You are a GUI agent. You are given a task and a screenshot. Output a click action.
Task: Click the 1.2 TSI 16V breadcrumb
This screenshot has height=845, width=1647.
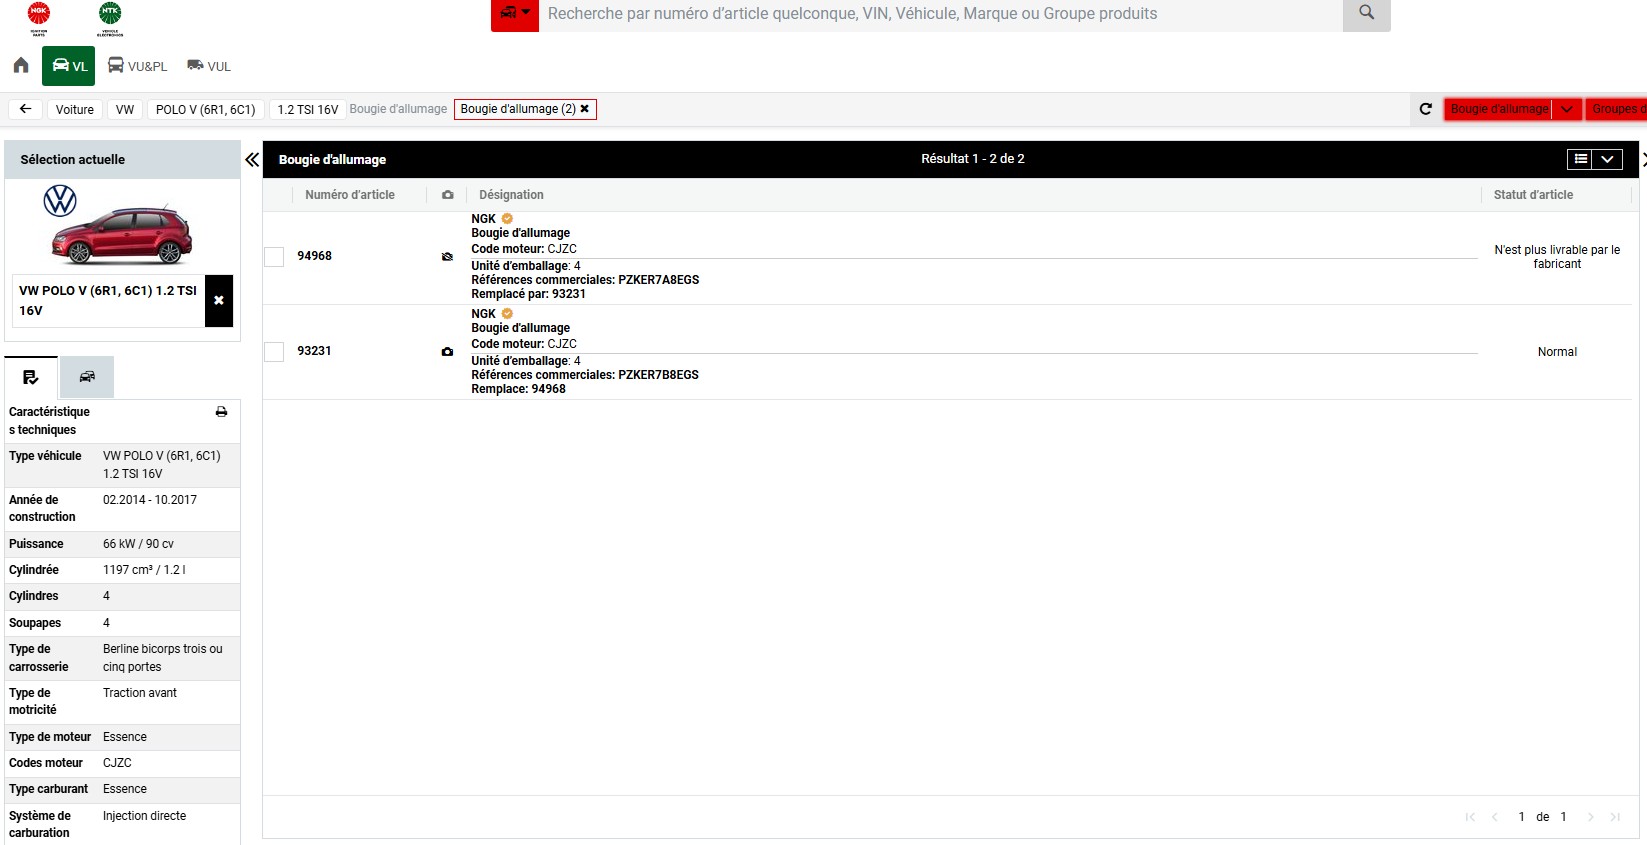pyautogui.click(x=308, y=110)
